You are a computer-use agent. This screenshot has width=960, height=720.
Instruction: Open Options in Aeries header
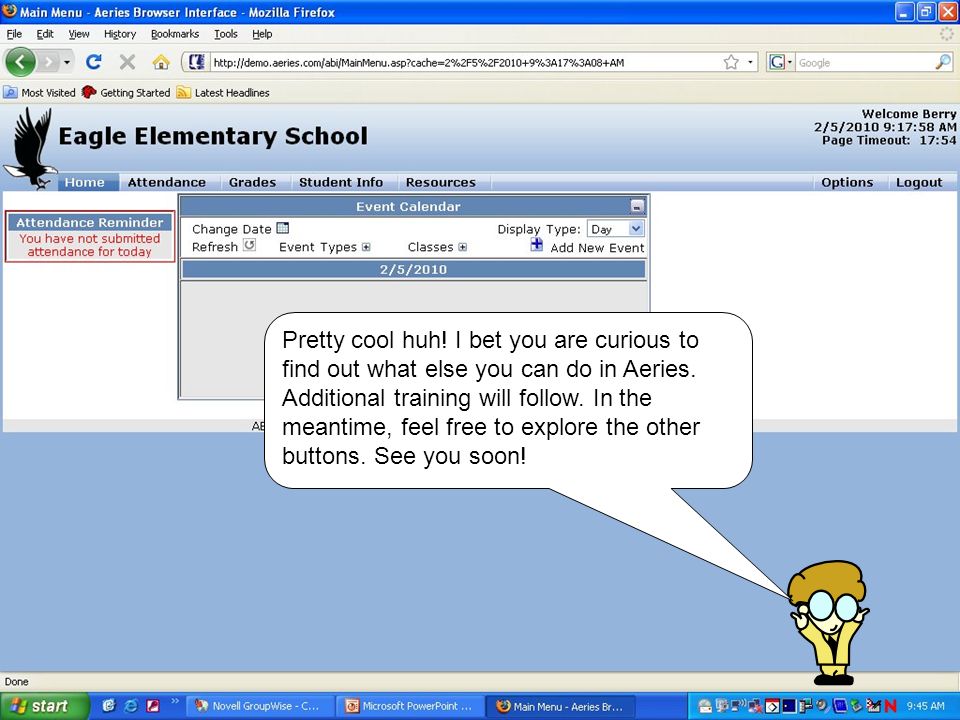point(847,182)
